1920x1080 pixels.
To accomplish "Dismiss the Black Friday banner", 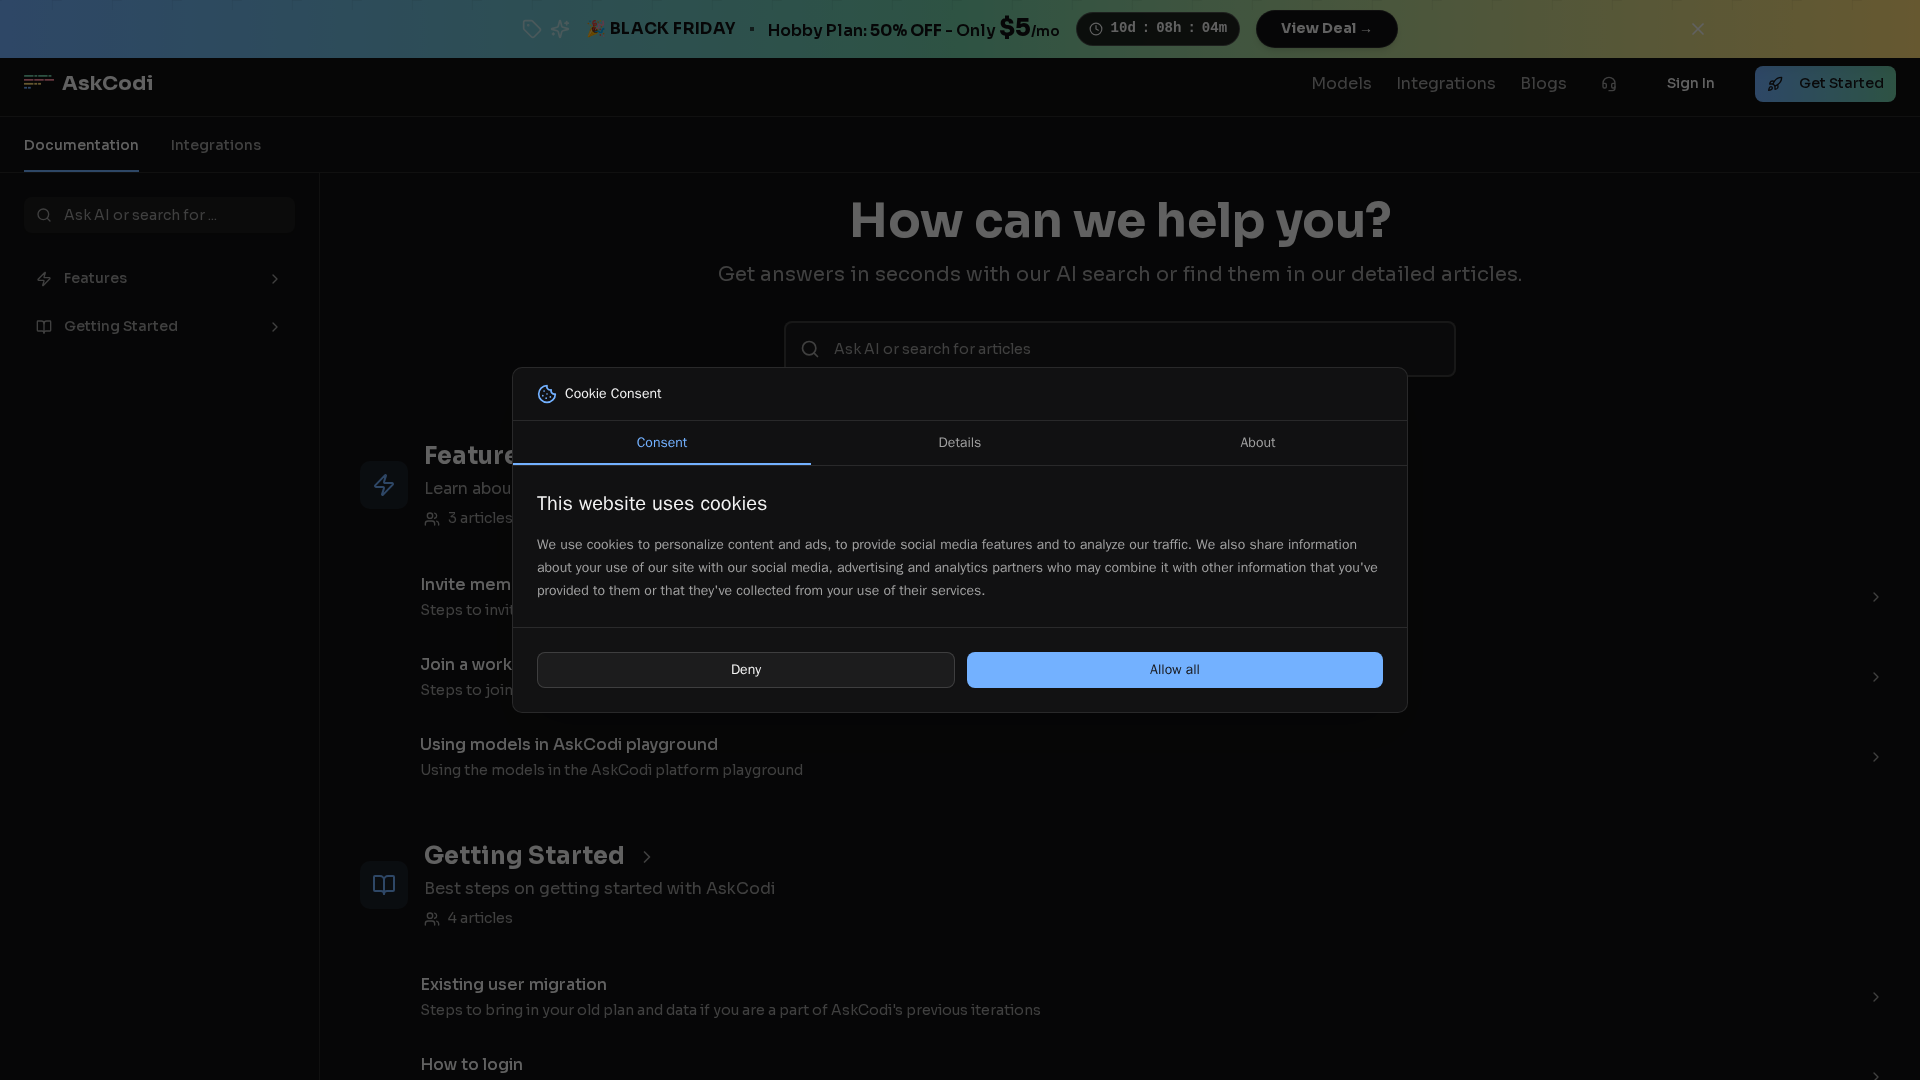I will pos(1697,29).
